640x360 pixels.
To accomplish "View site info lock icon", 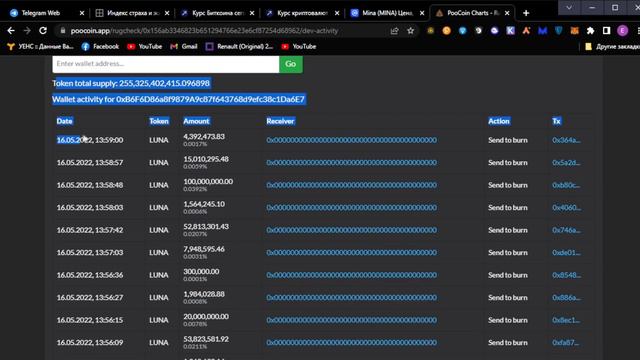I will (x=62, y=31).
